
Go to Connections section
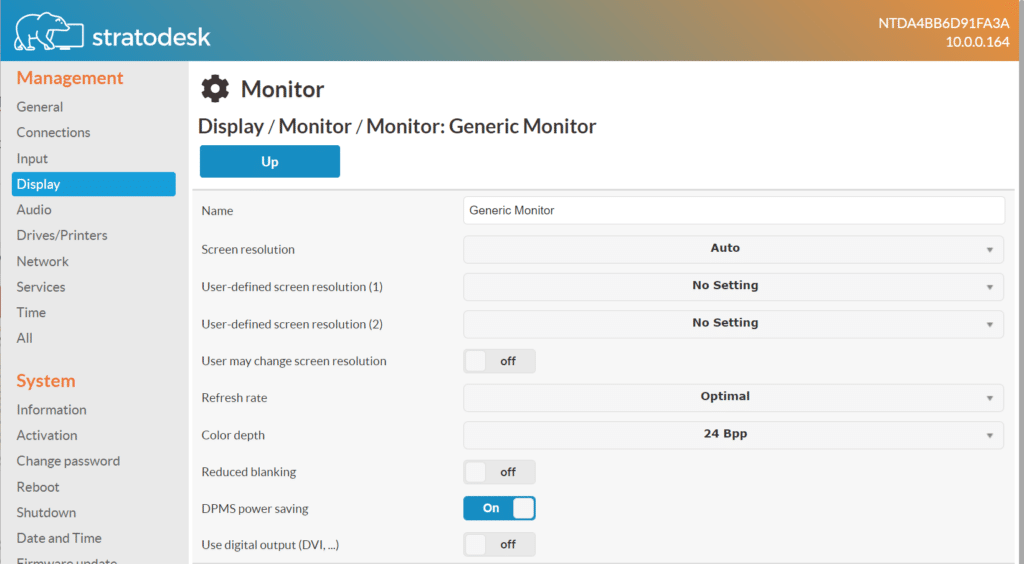pos(54,133)
